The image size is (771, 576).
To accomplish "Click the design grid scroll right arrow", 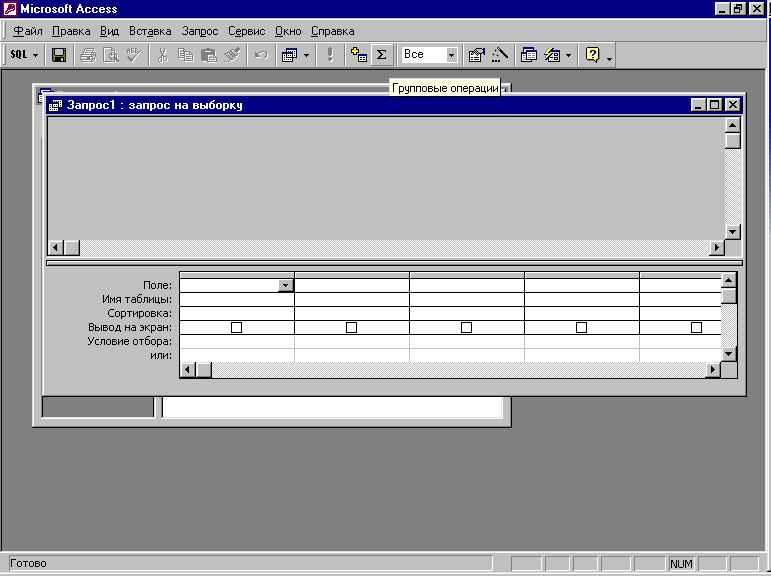I will click(712, 369).
